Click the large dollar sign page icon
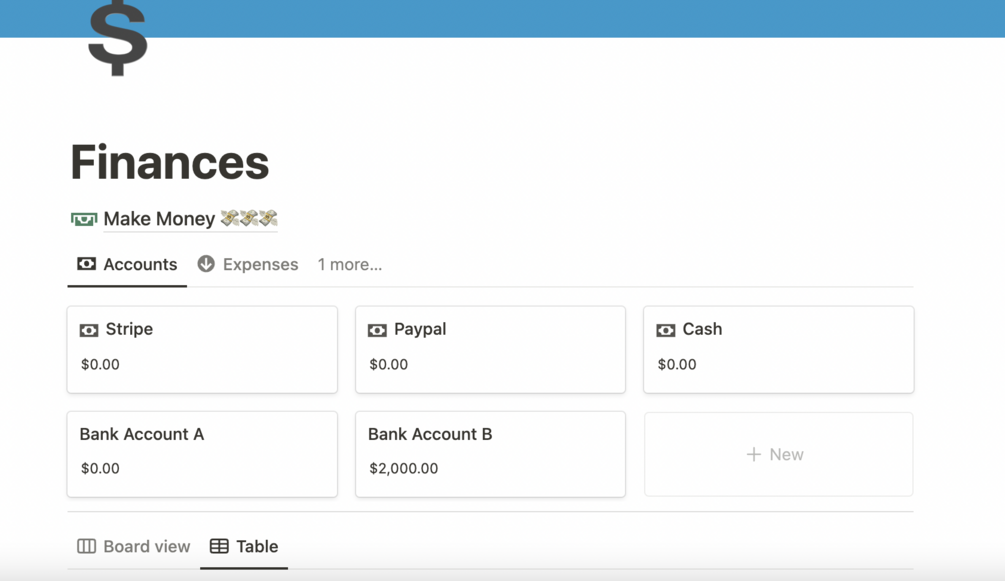The height and width of the screenshot is (581, 1005). (117, 38)
